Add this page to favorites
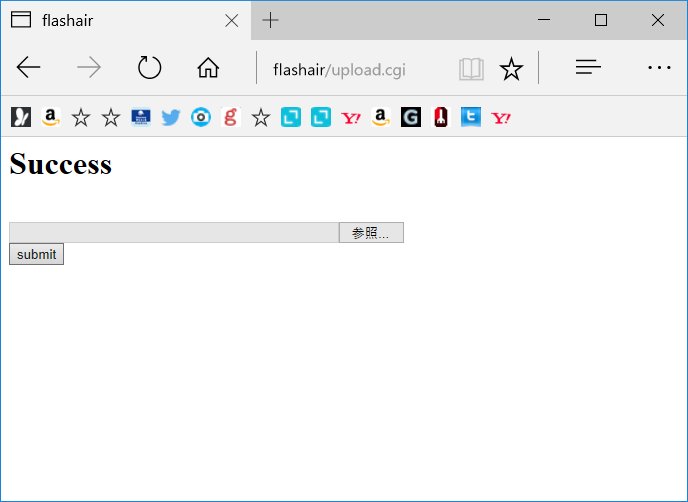688x502 pixels. pyautogui.click(x=511, y=69)
